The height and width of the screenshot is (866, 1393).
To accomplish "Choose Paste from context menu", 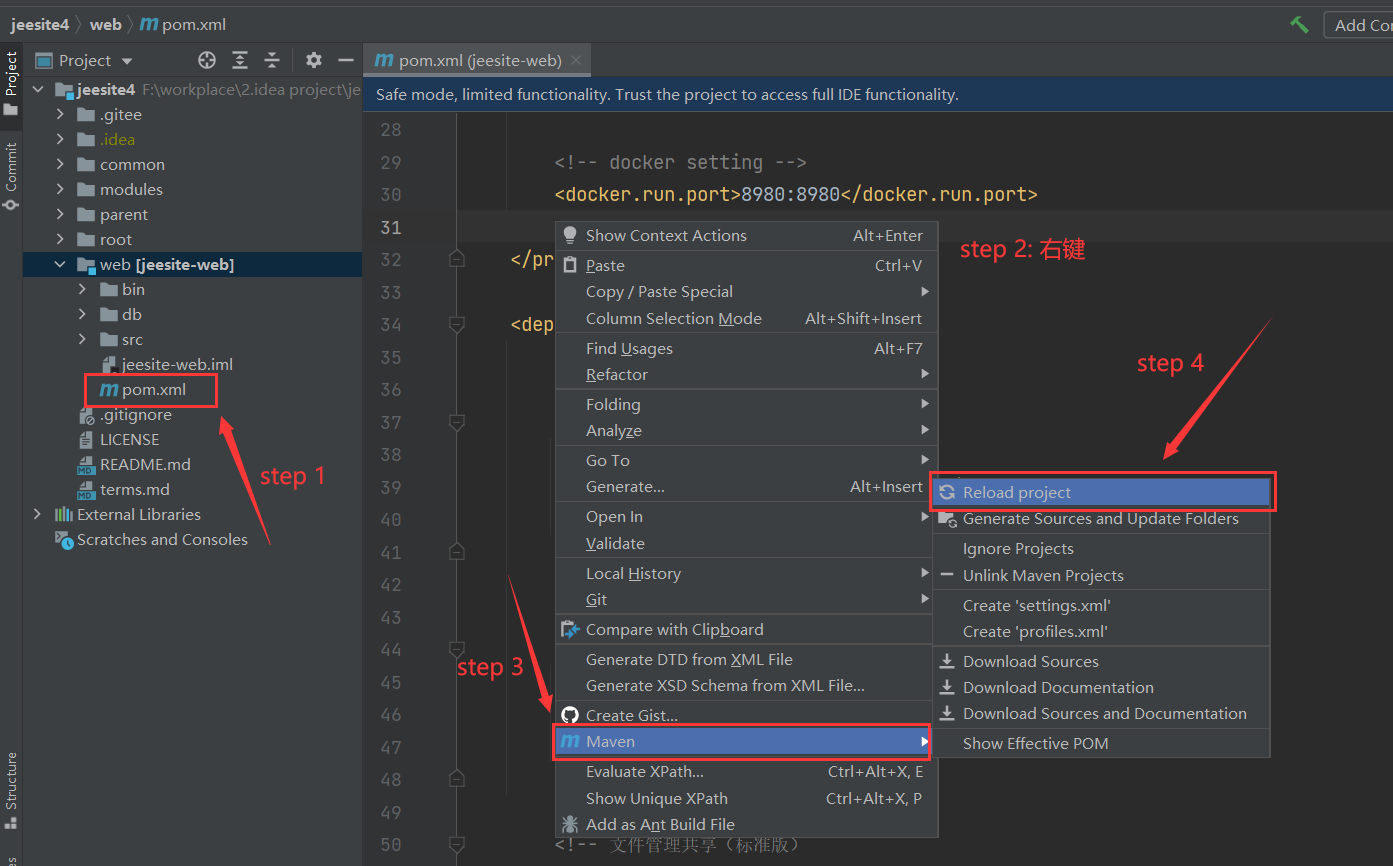I will pyautogui.click(x=746, y=265).
